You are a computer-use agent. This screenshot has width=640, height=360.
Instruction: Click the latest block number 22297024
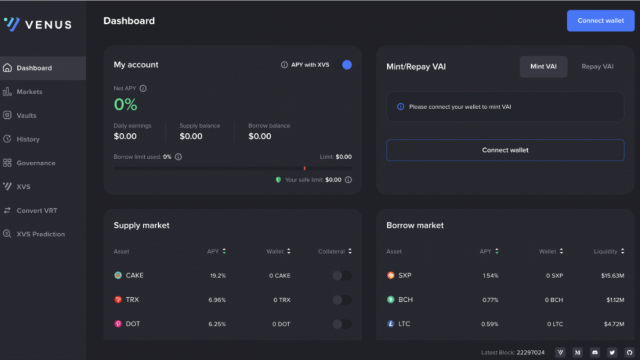pos(530,353)
